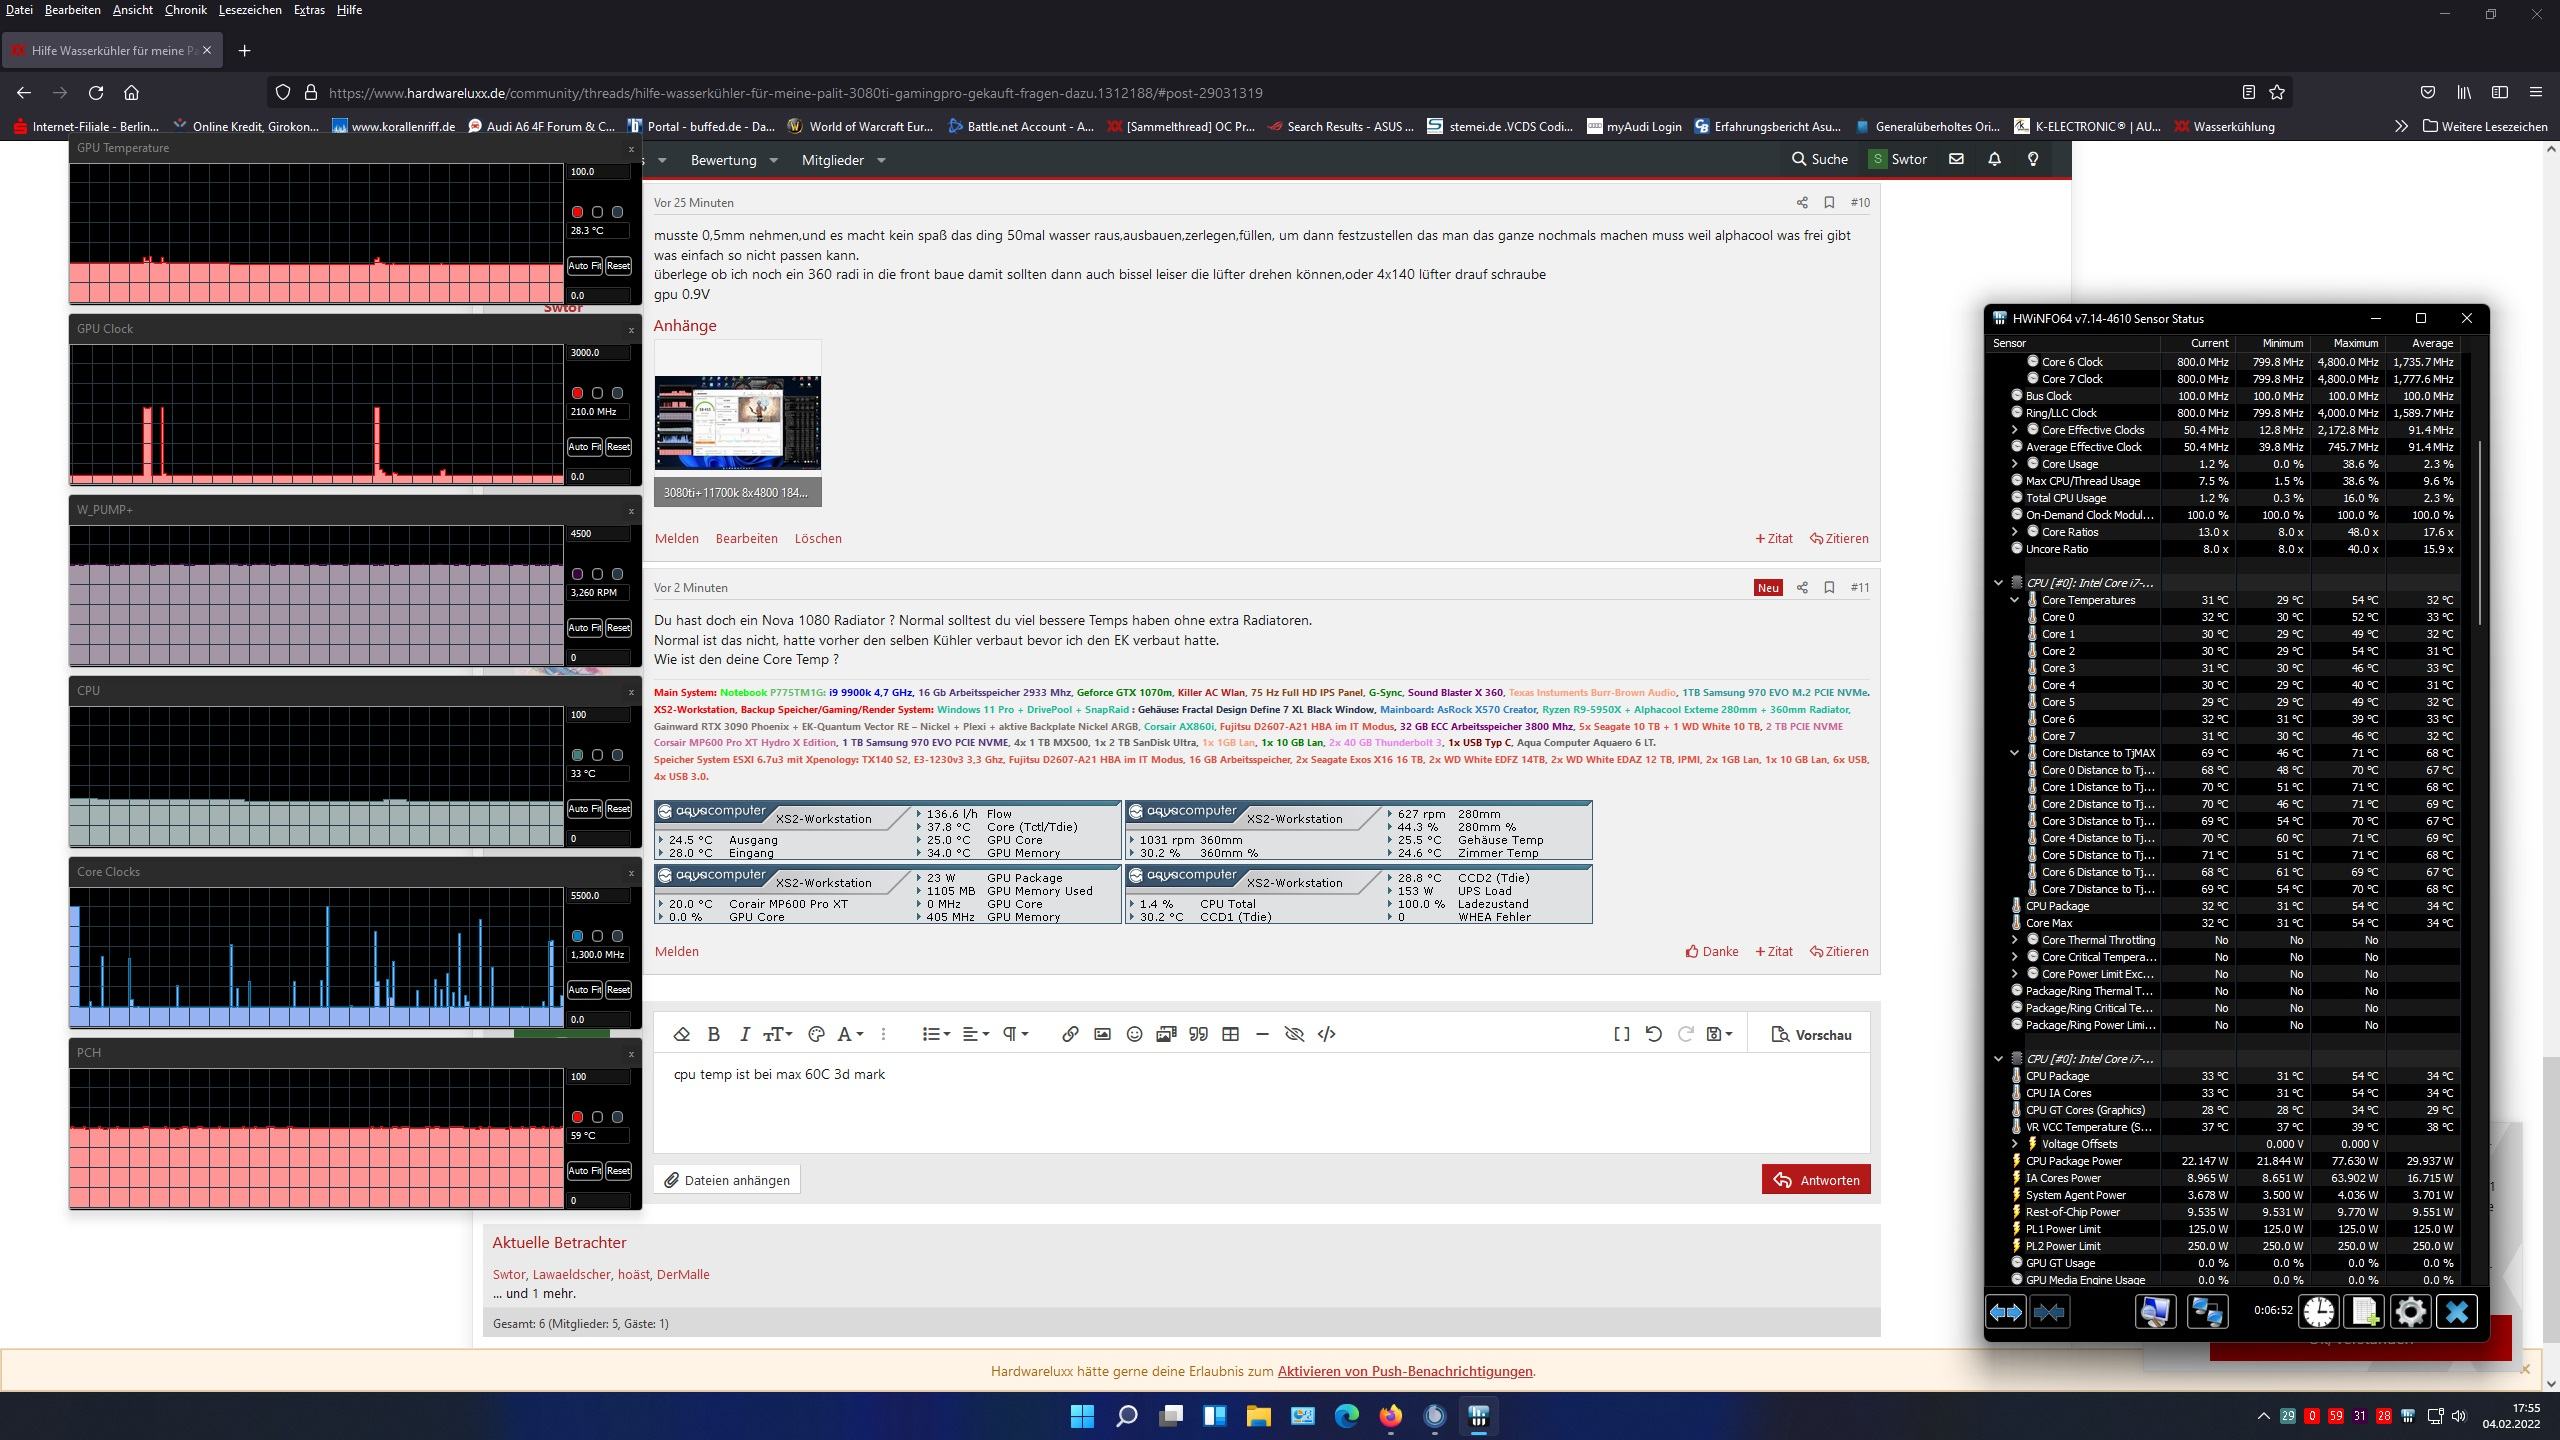Open text alignment dropdown in editor
Screen dimensions: 2560x1440
click(x=976, y=1034)
